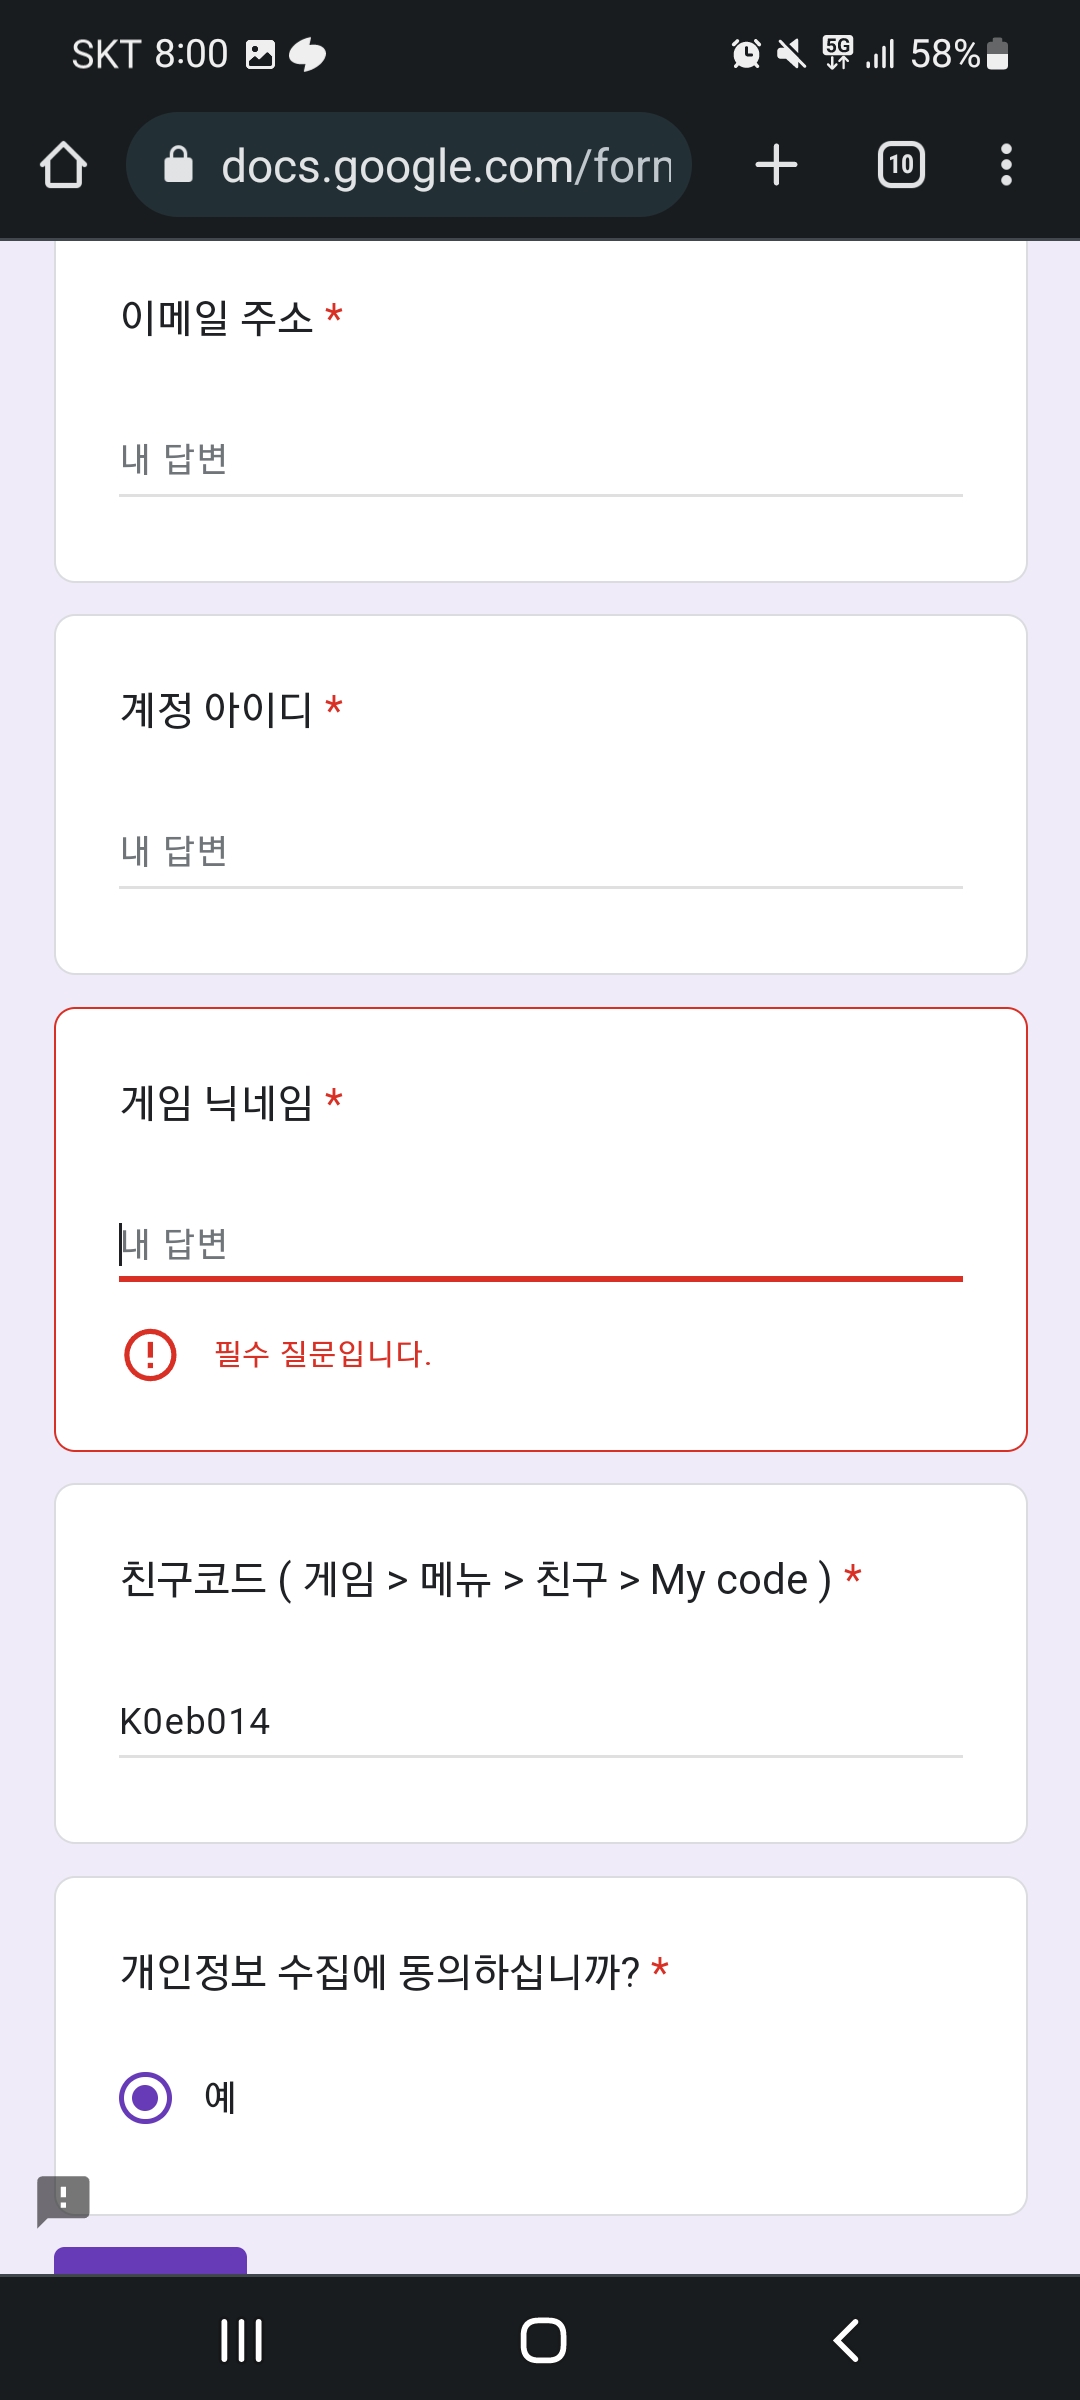Edit the 친구코드 field containing K0eb014
The image size is (1080, 2400).
click(x=540, y=1722)
